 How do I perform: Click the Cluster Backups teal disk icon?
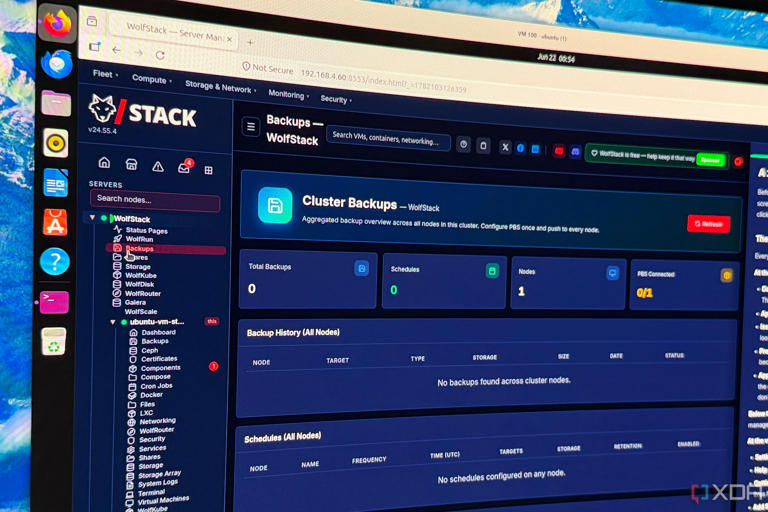coord(275,205)
